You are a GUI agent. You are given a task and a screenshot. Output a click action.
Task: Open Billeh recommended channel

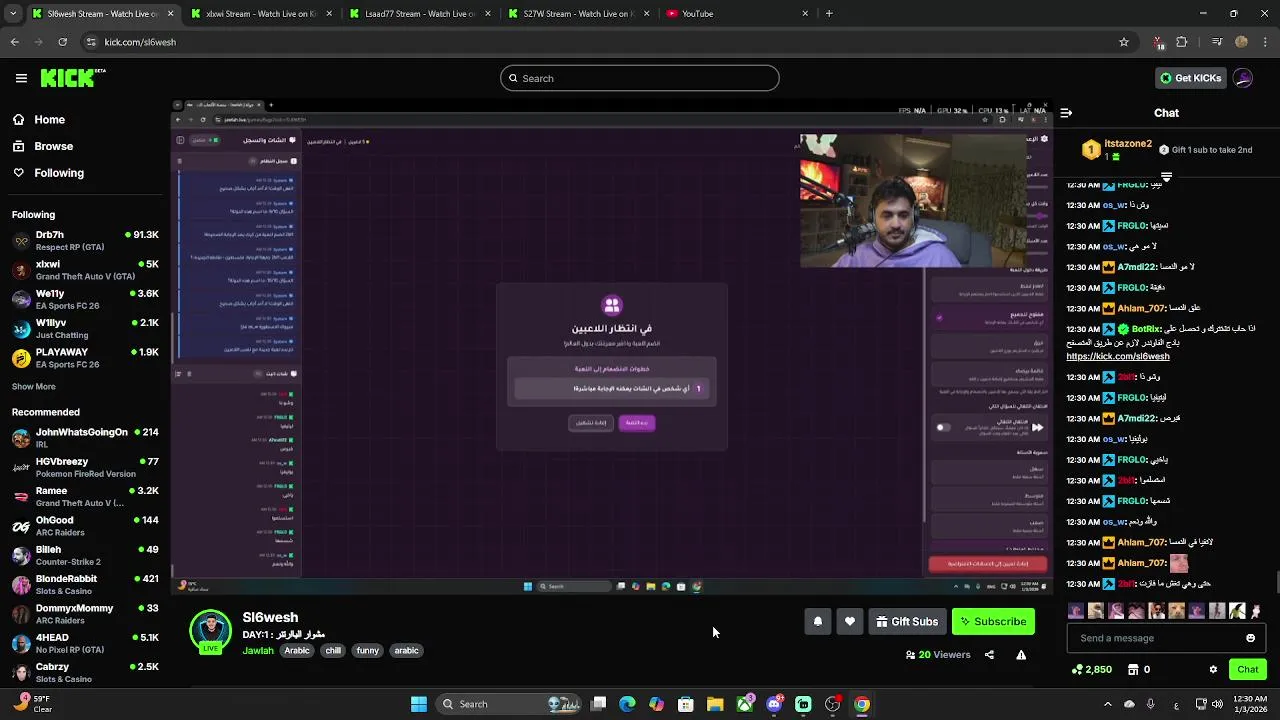point(85,555)
